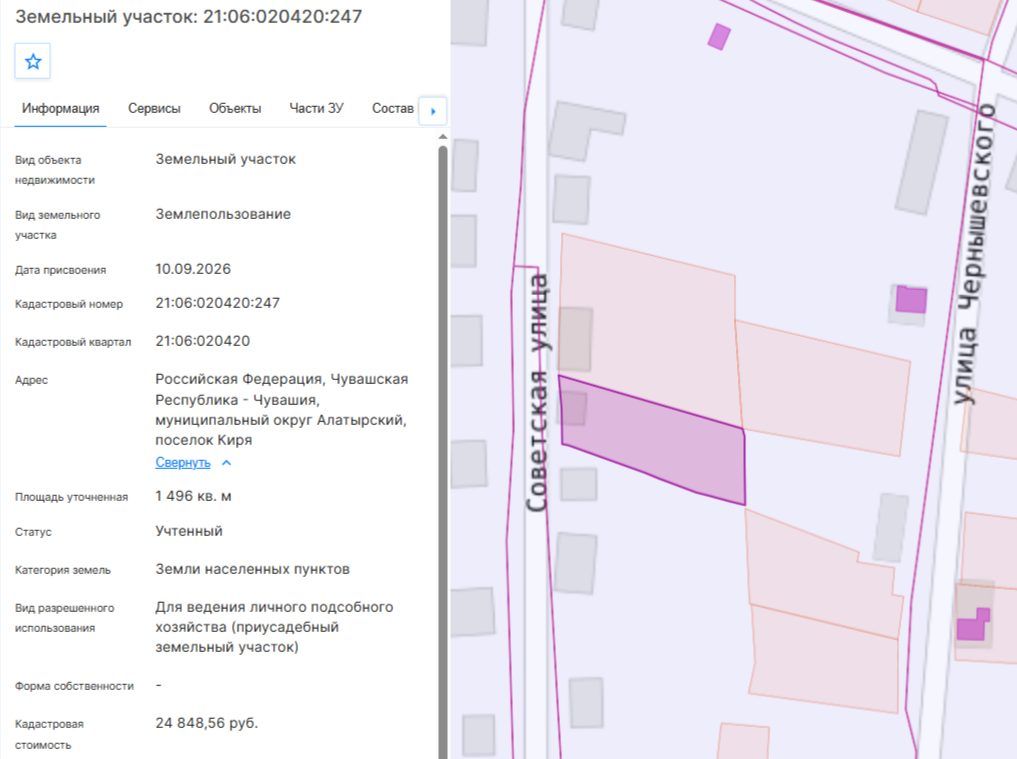Select Земли населенных пунктов category value
The image size is (1017, 759).
point(252,570)
